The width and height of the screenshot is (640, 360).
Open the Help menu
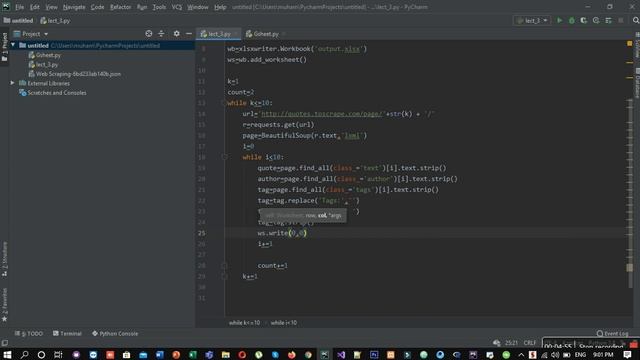click(x=220, y=7)
